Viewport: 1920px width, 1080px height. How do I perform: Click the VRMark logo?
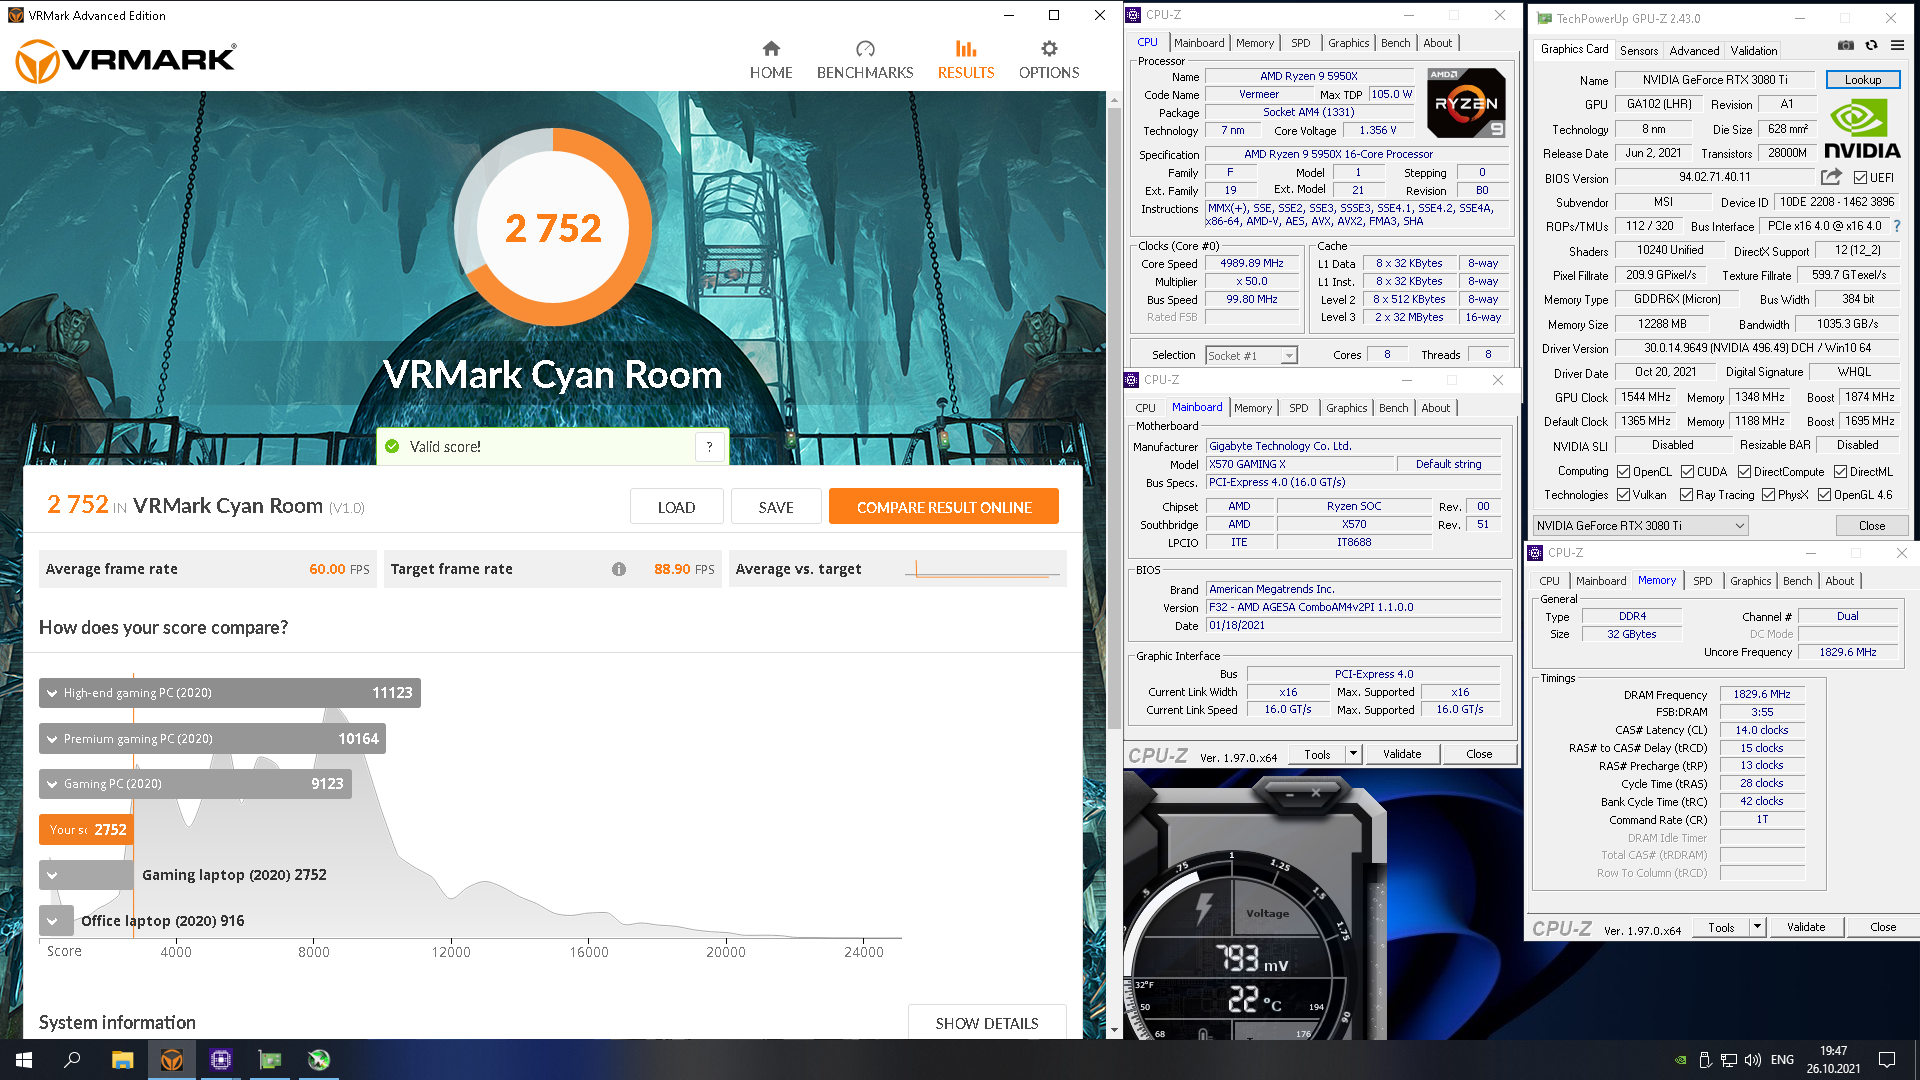[126, 60]
